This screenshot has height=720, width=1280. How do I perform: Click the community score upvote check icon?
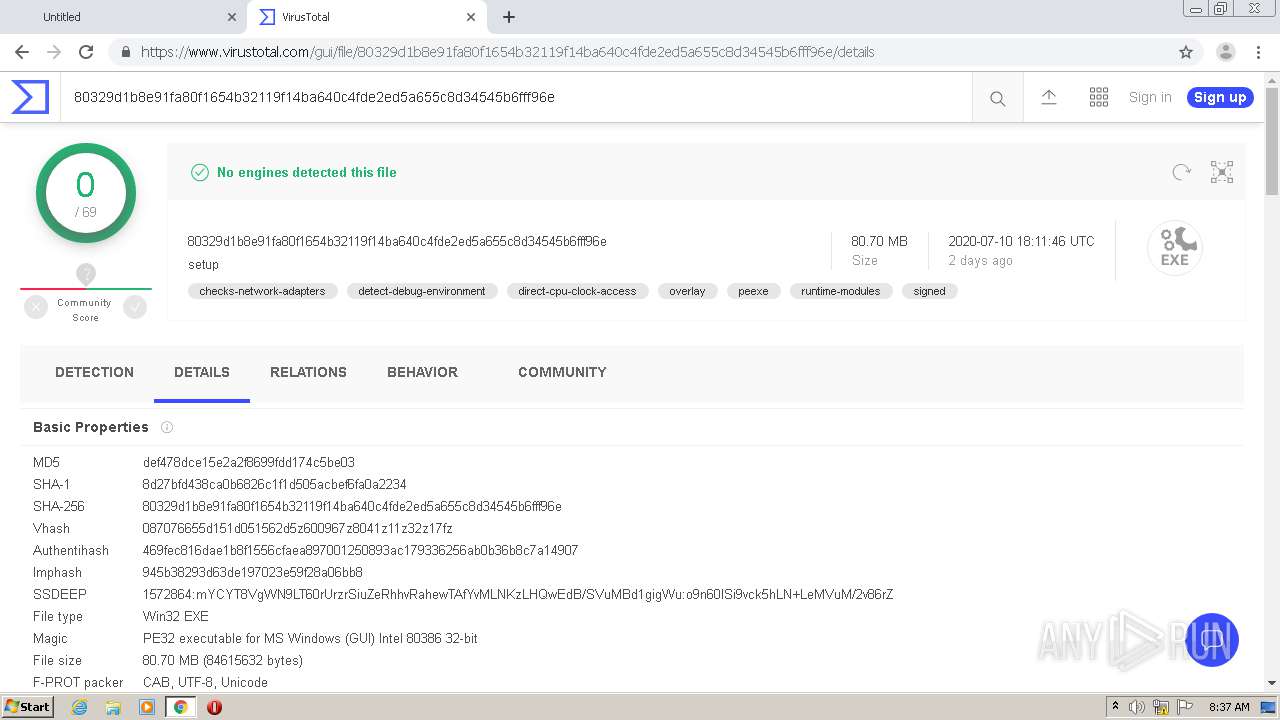coord(135,308)
